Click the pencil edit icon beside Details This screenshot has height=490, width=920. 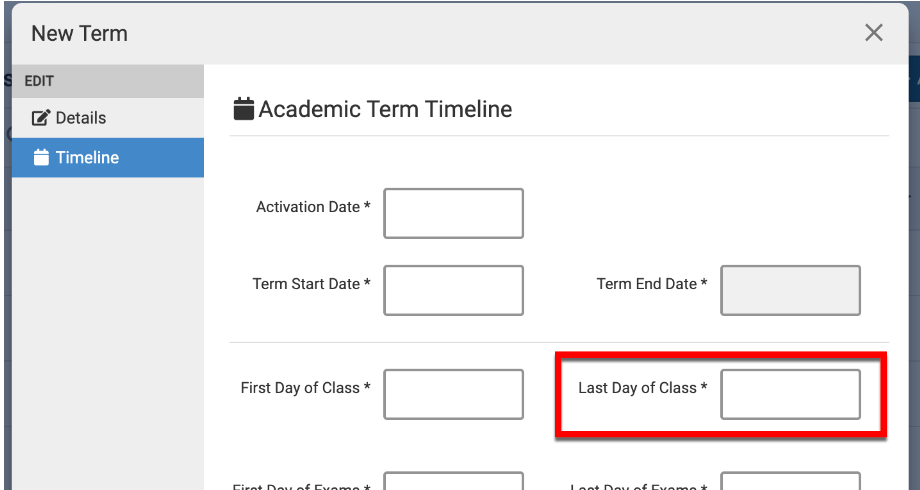(41, 118)
